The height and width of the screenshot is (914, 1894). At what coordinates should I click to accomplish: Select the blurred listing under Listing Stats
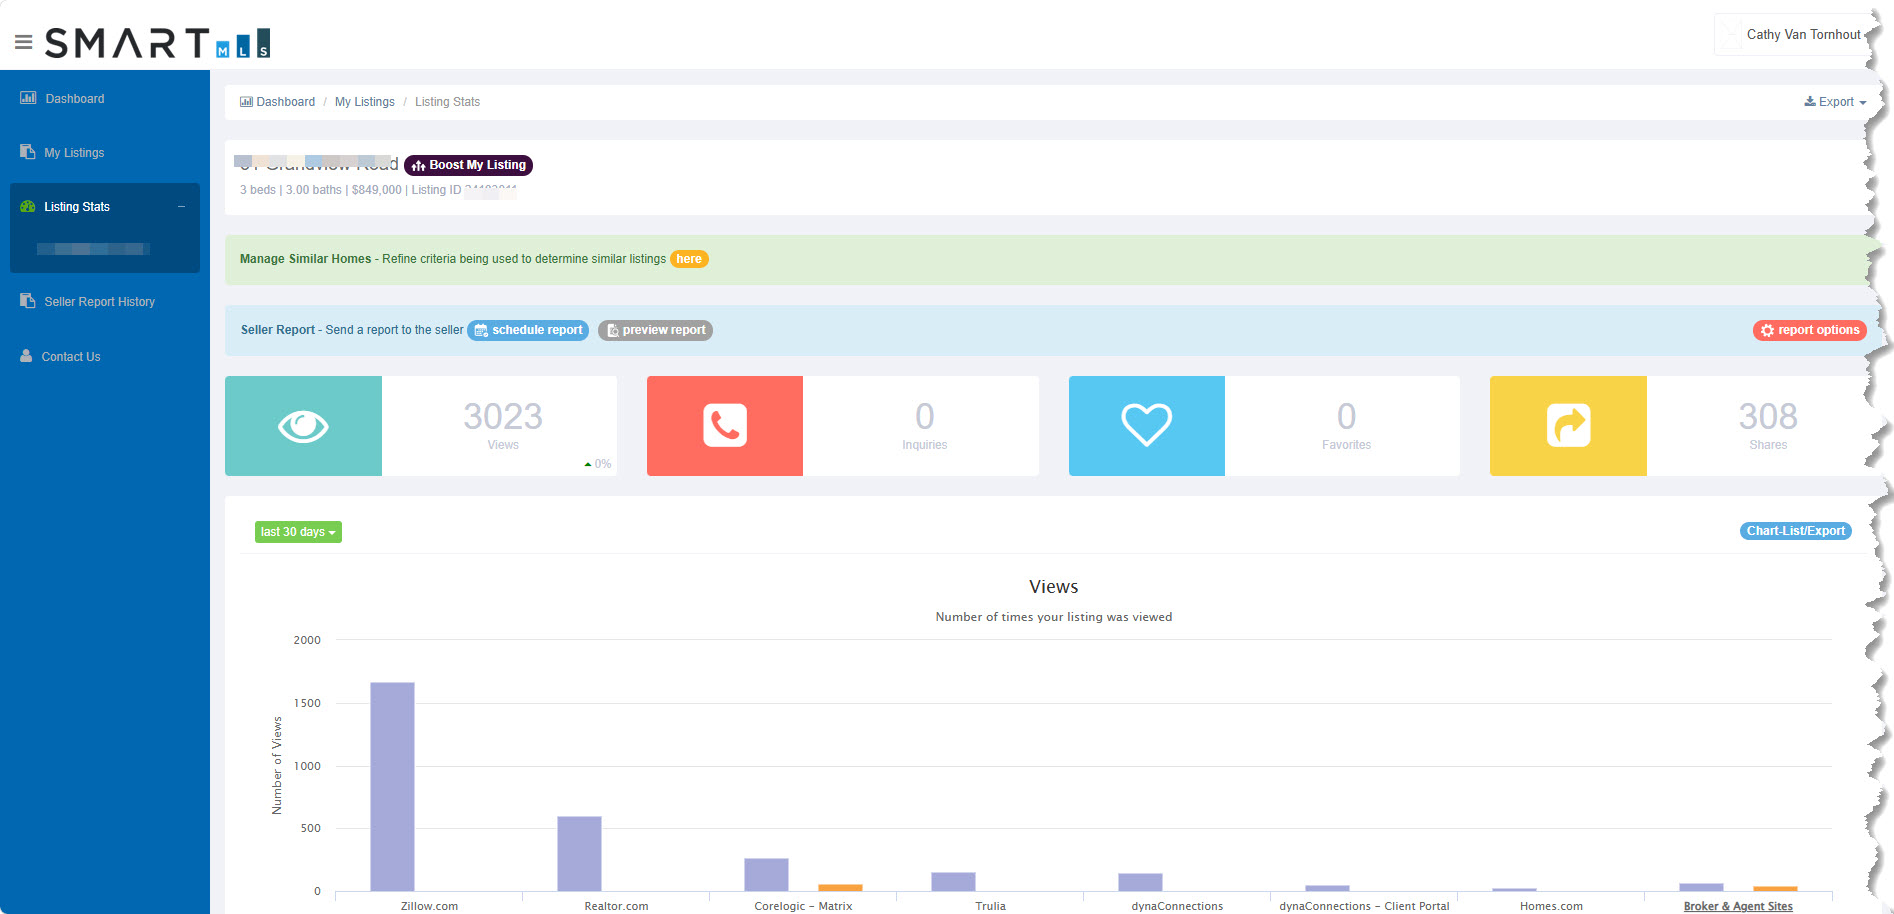[x=93, y=249]
